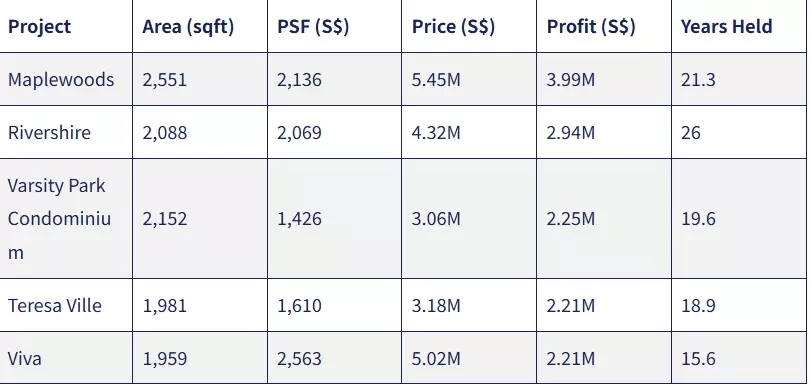Click Viva years held 15.6
Image resolution: width=810 pixels, height=384 pixels.
698,359
